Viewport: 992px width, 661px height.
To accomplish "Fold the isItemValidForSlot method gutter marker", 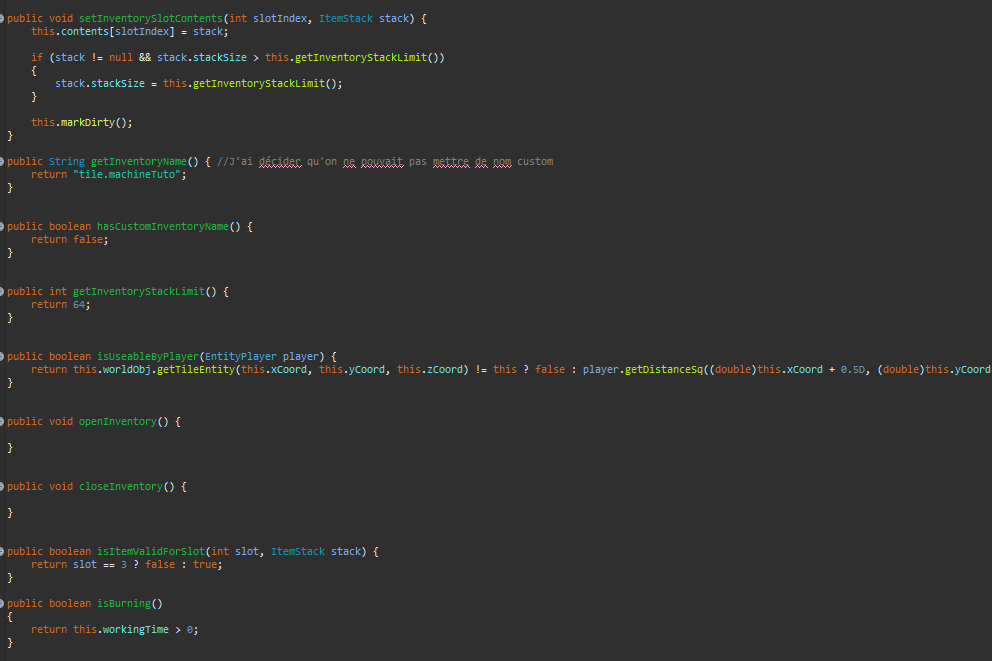I will 2,551.
